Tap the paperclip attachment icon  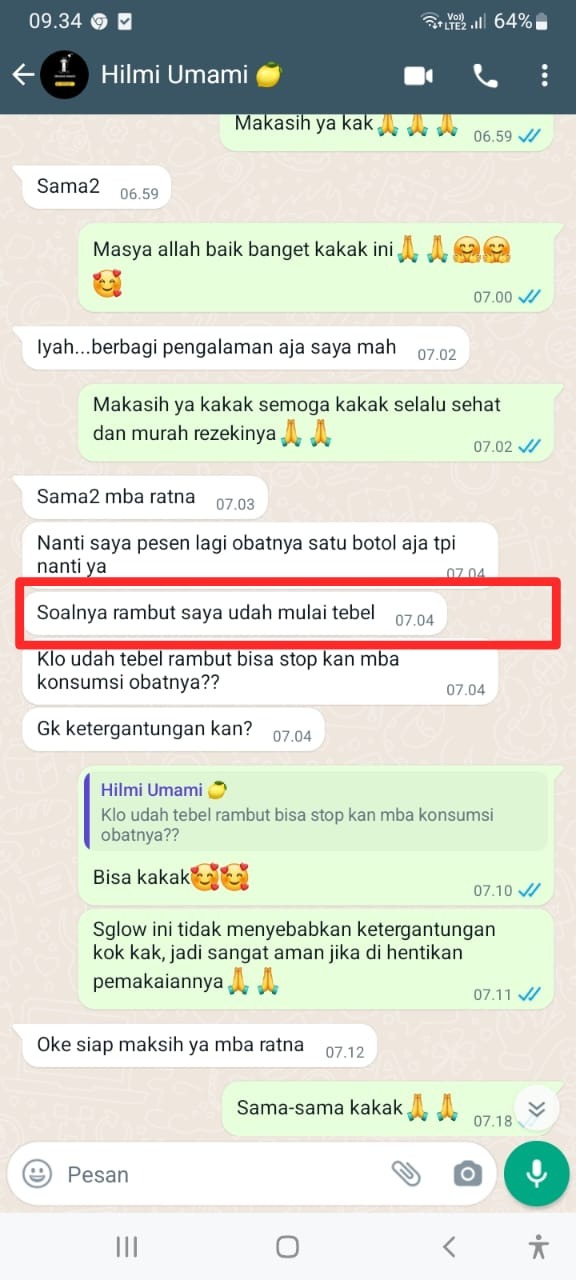click(x=405, y=1173)
